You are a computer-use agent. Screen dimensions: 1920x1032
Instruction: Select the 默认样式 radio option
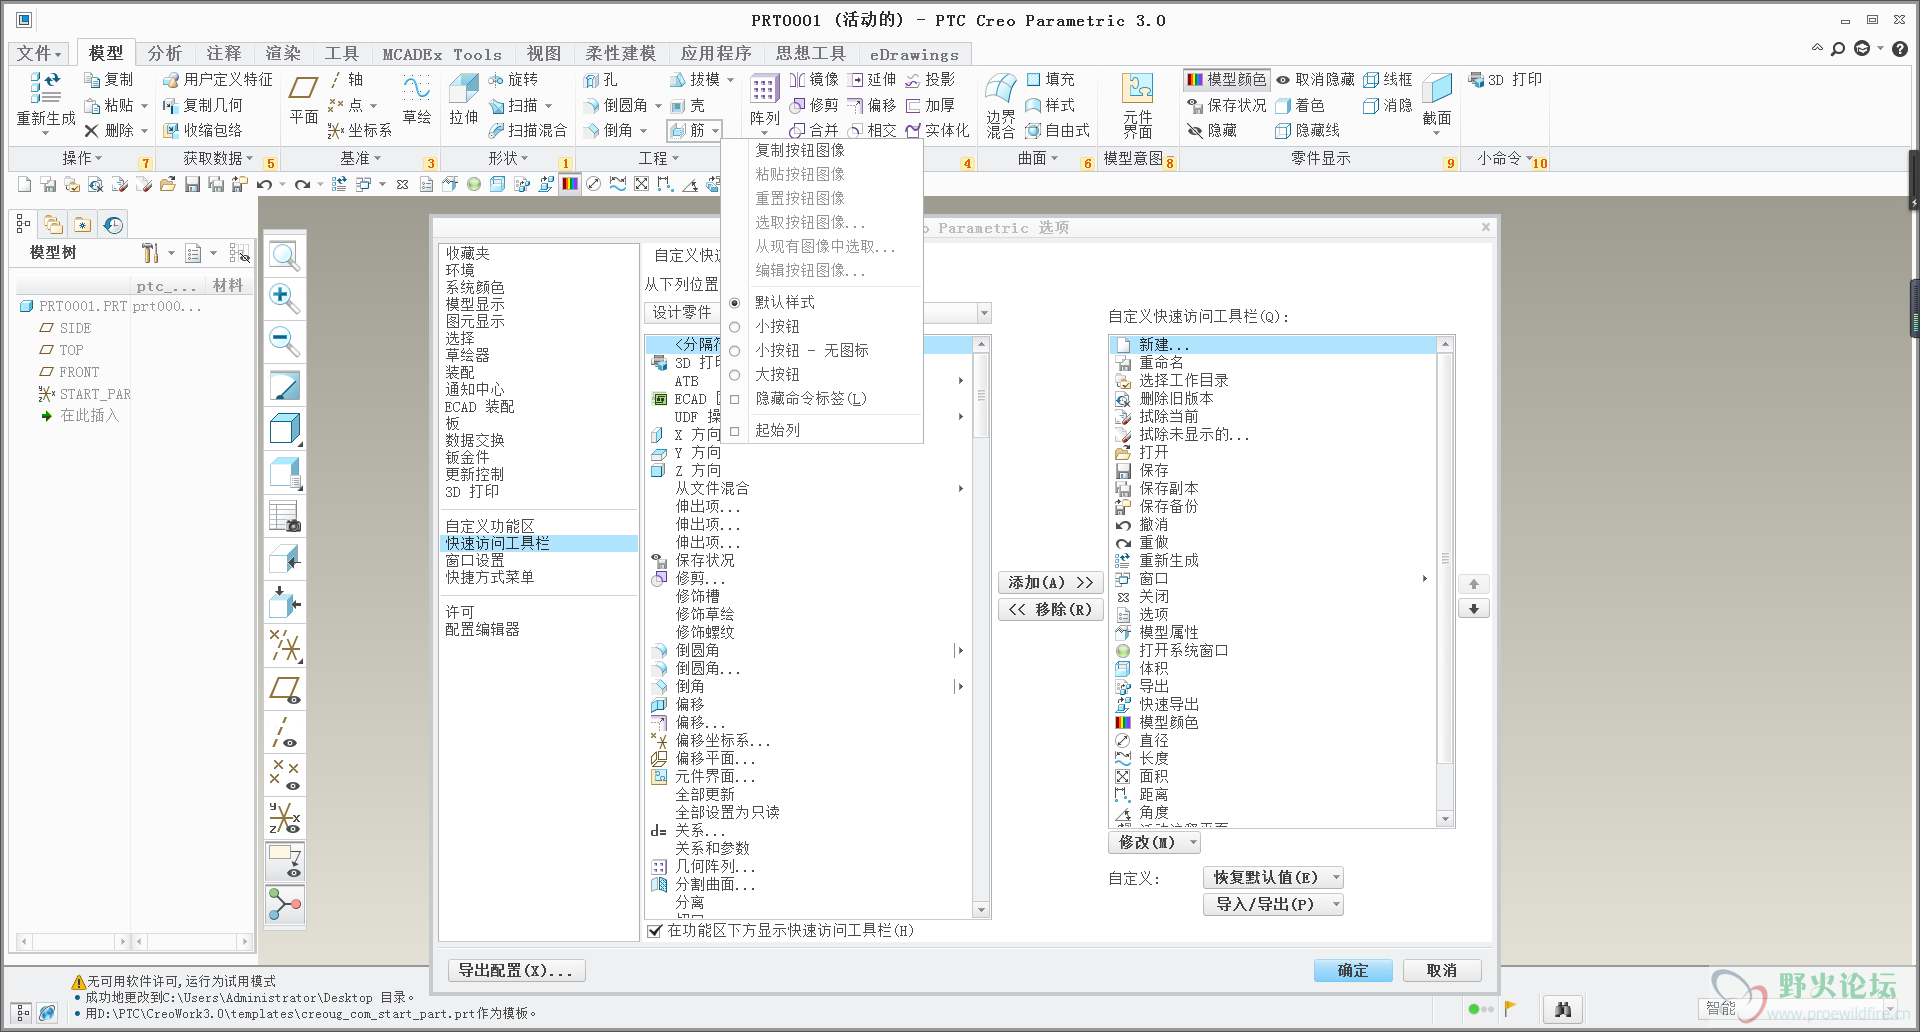(735, 303)
